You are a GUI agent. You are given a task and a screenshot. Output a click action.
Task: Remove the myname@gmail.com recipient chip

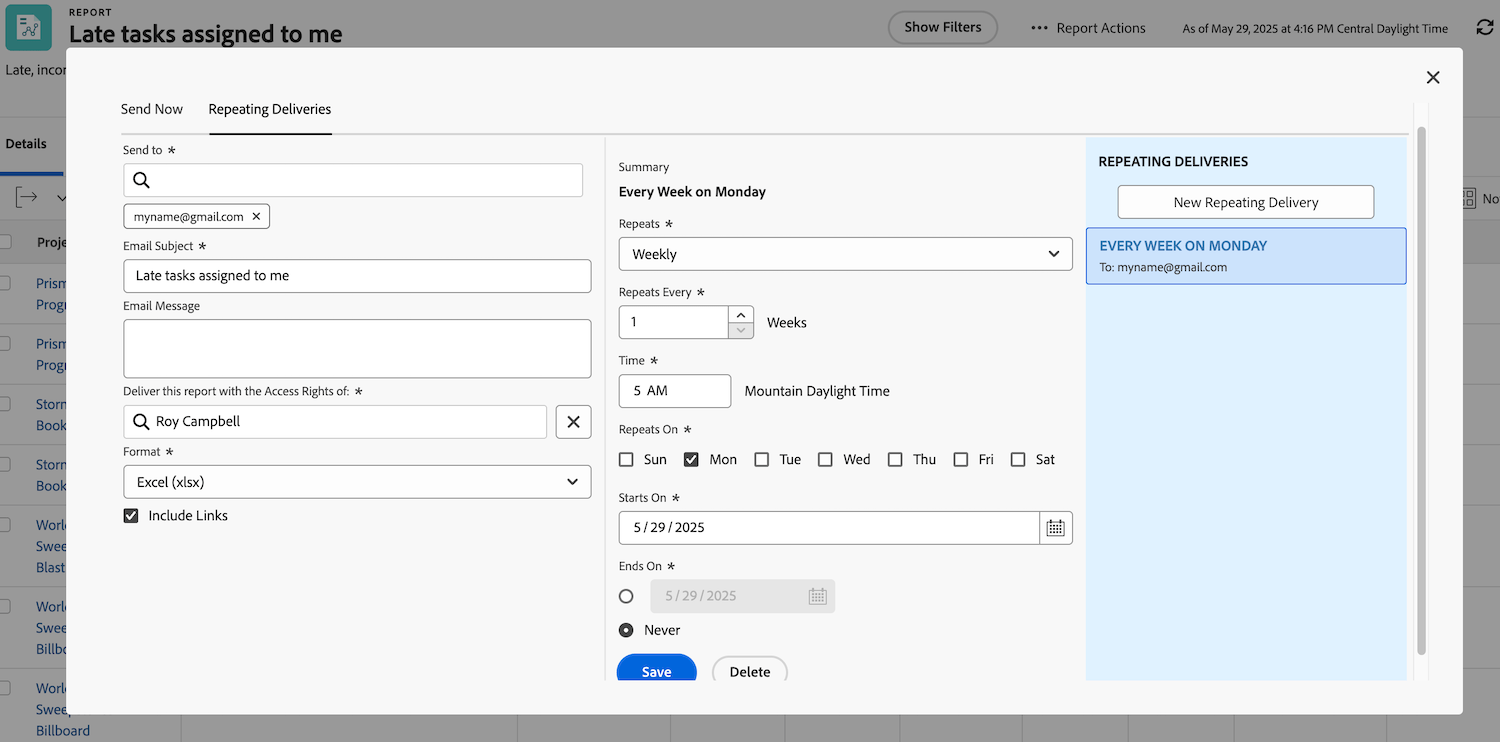[257, 216]
